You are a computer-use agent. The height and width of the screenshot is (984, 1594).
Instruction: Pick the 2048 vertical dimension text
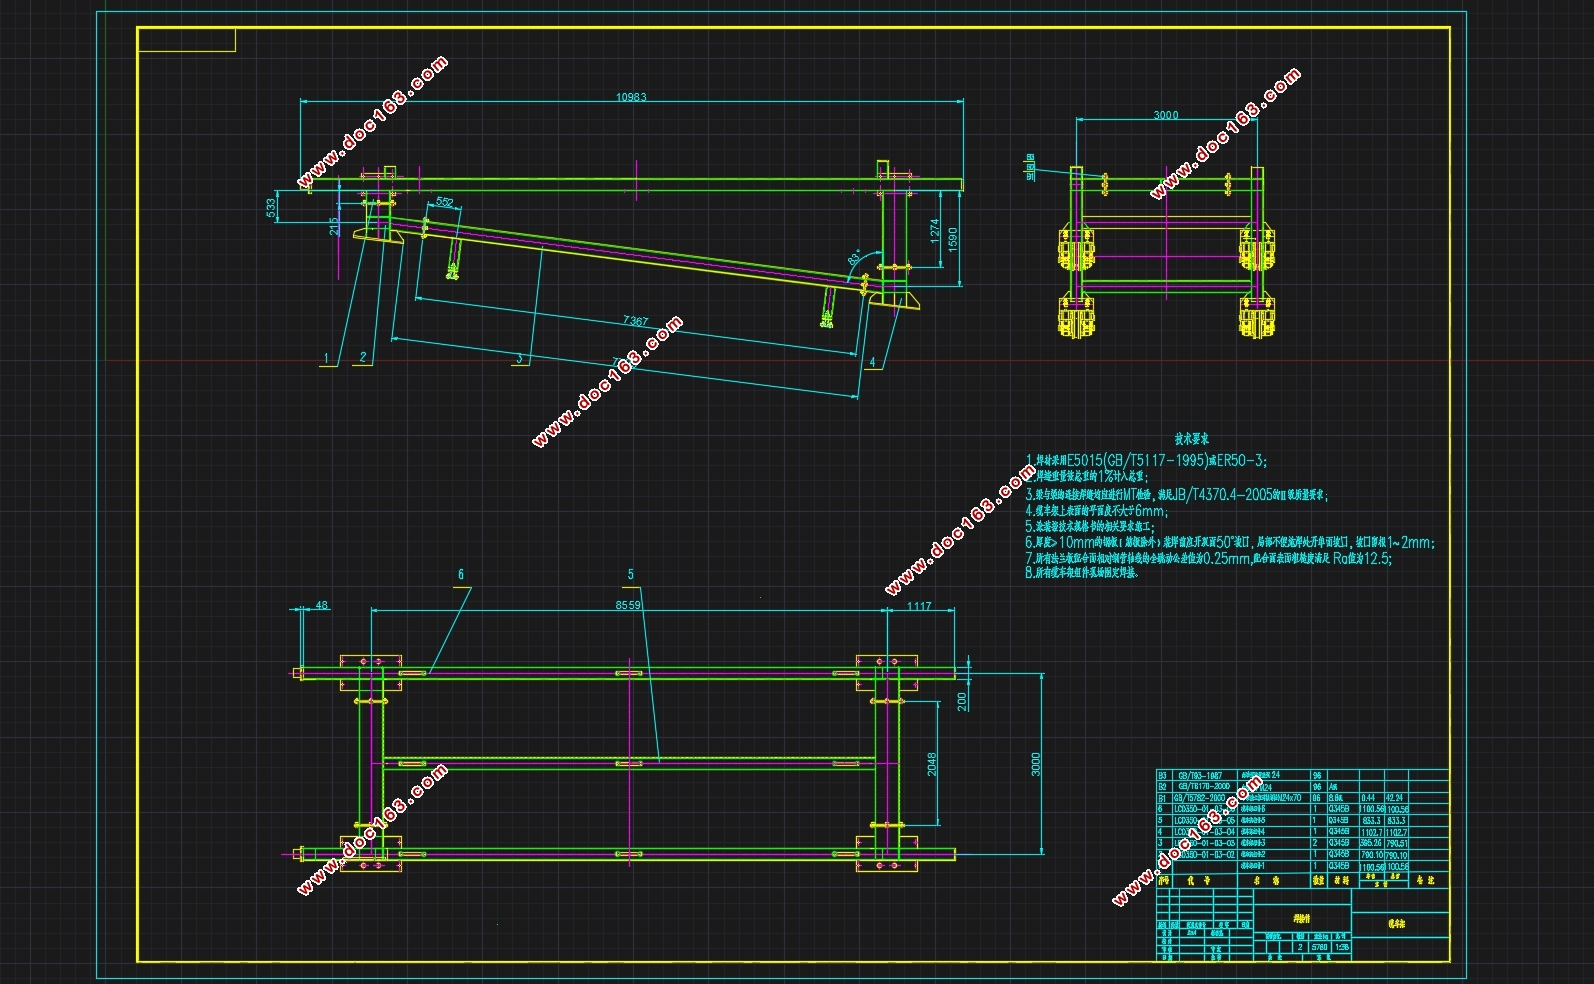[x=932, y=765]
